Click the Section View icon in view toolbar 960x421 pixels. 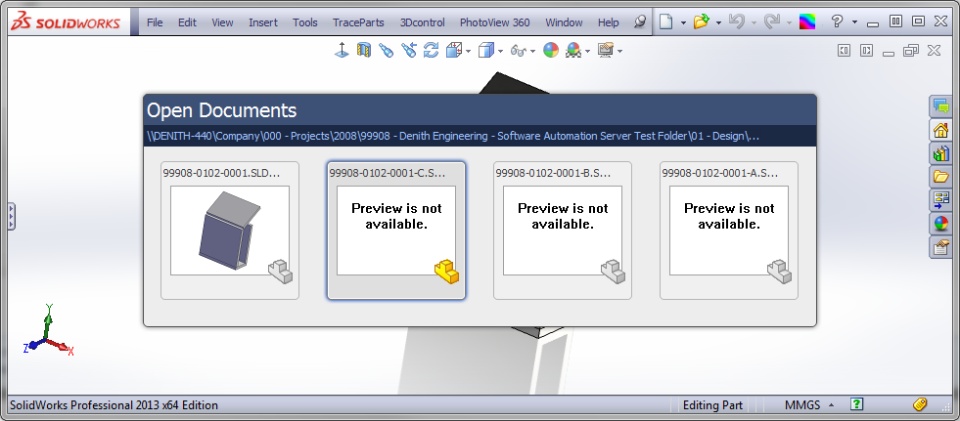pyautogui.click(x=364, y=50)
